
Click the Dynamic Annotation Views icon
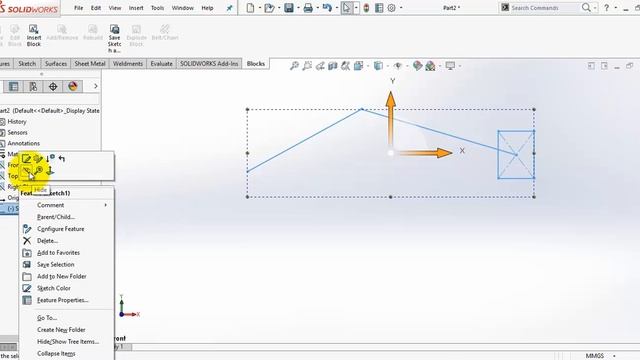point(345,66)
